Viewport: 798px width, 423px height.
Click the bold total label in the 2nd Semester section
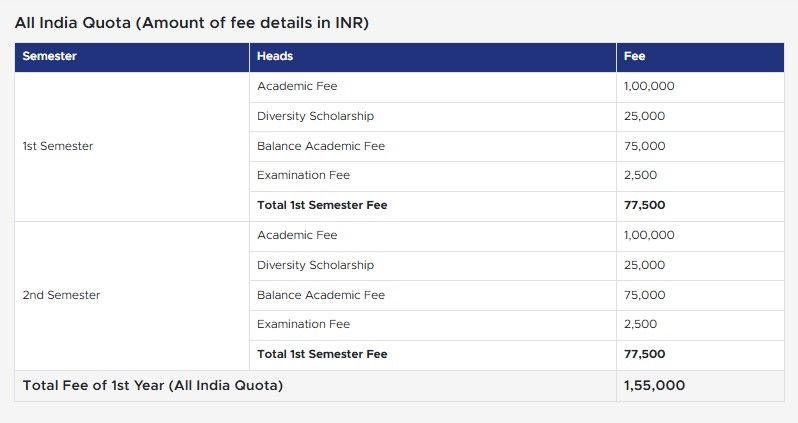pyautogui.click(x=322, y=354)
